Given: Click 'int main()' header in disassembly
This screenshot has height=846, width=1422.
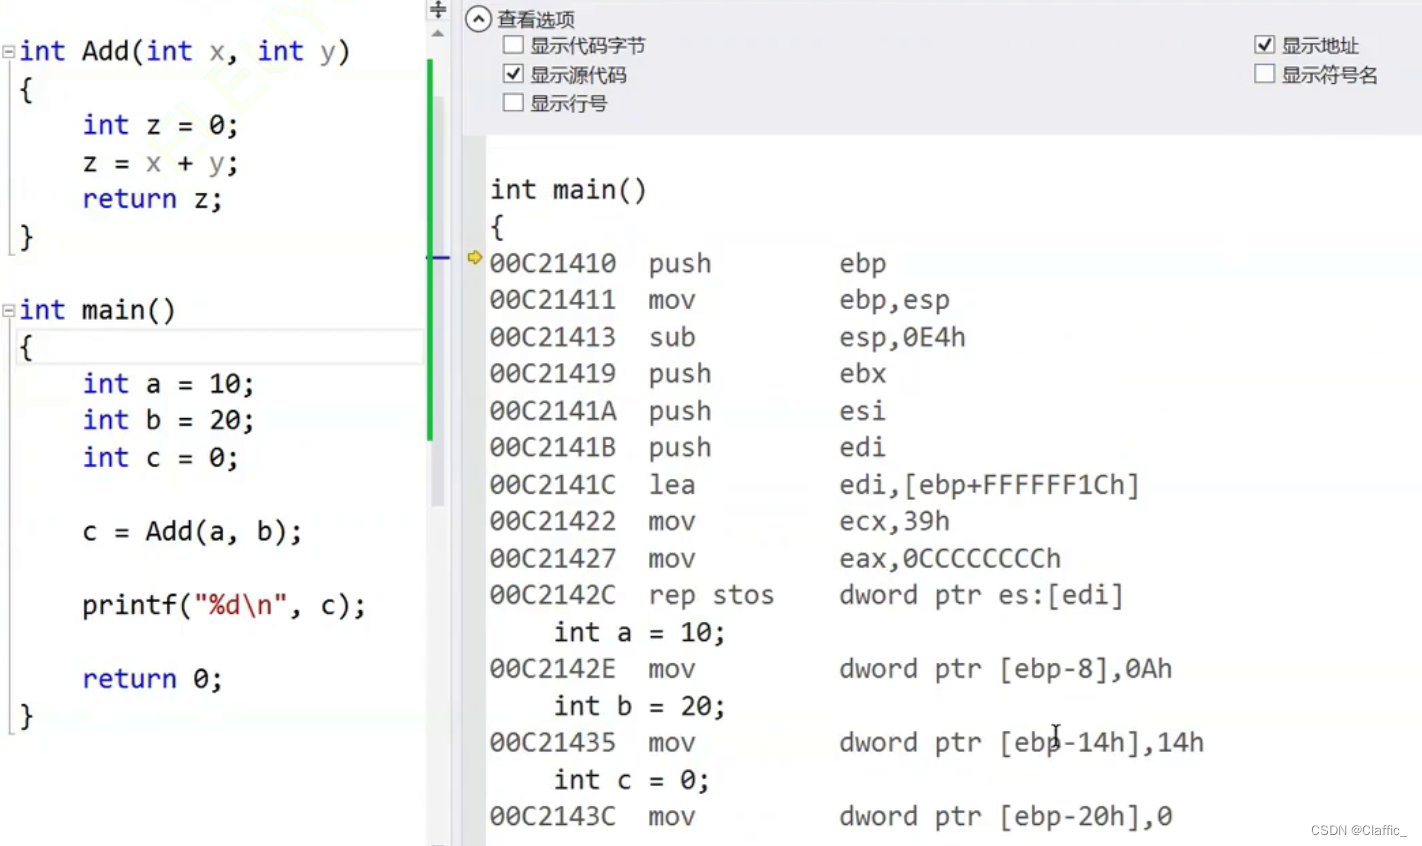Looking at the screenshot, I should [568, 190].
